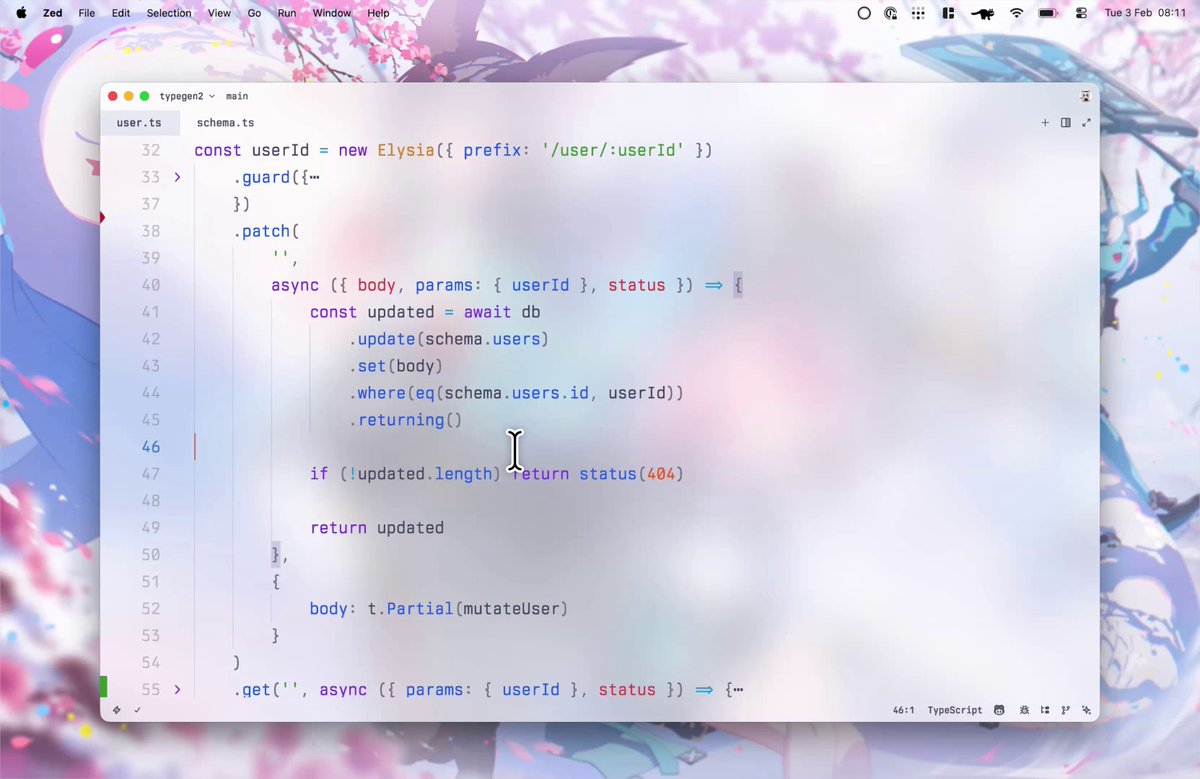Switch to the user.ts tab
The height and width of the screenshot is (779, 1200).
pyautogui.click(x=139, y=123)
